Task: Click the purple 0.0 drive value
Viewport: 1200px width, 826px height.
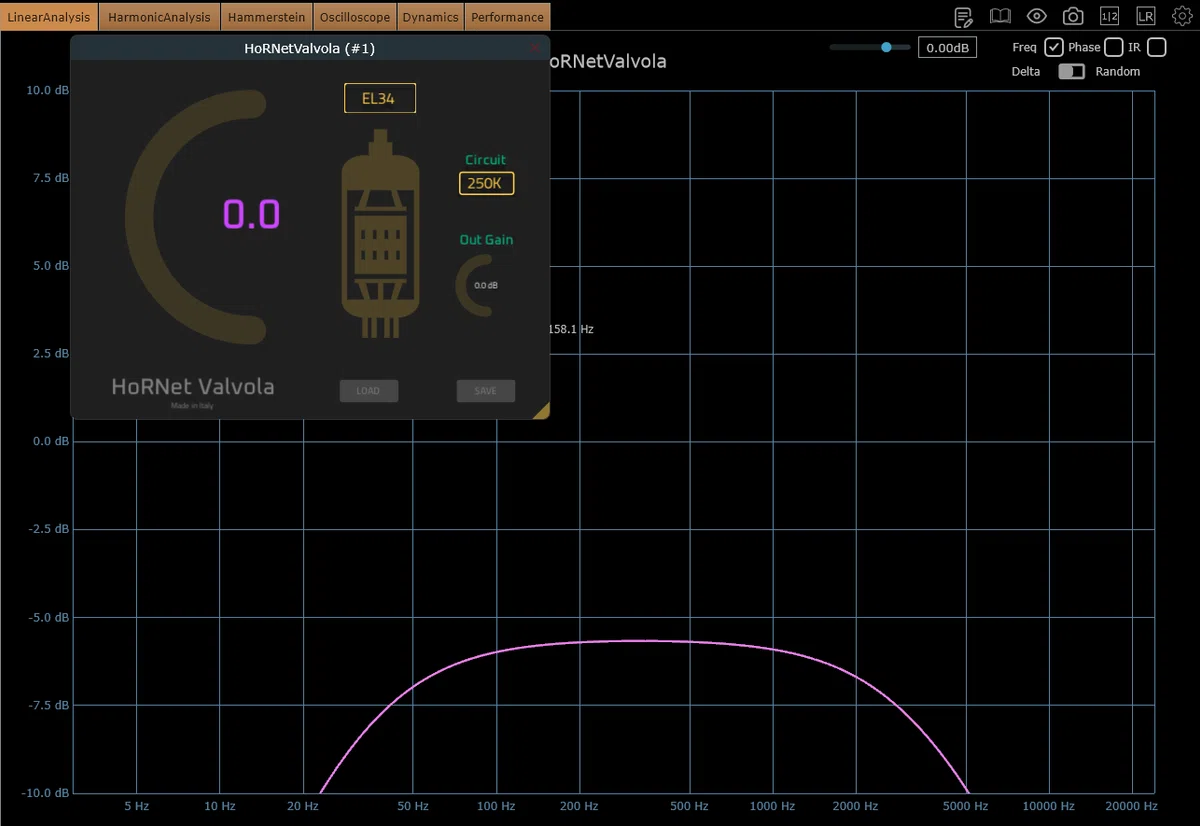Action: pyautogui.click(x=251, y=215)
